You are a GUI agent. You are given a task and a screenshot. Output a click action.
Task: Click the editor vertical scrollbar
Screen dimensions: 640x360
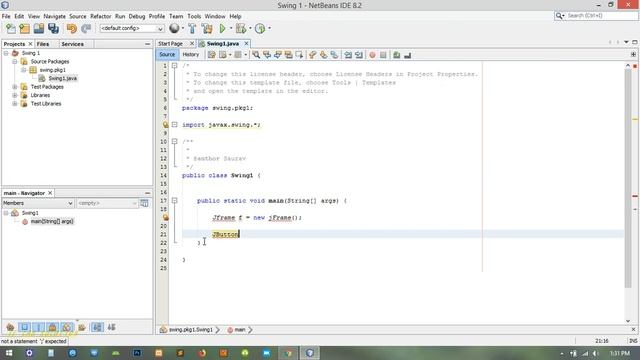[628, 179]
